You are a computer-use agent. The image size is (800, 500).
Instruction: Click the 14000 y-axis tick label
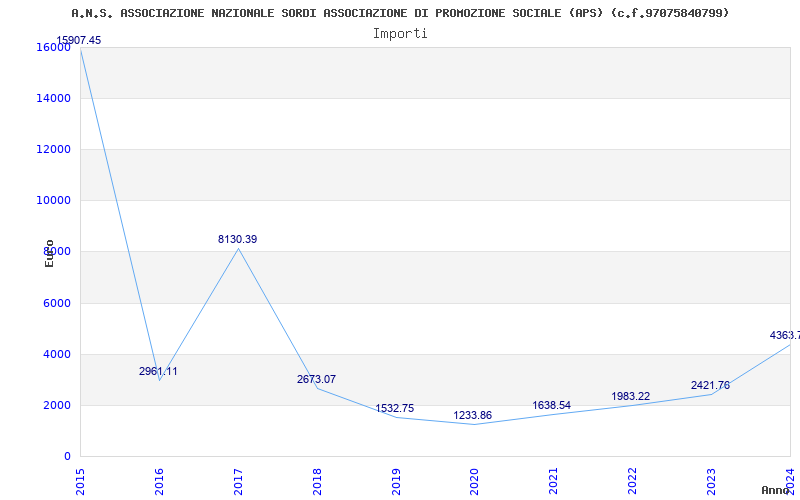(53, 98)
